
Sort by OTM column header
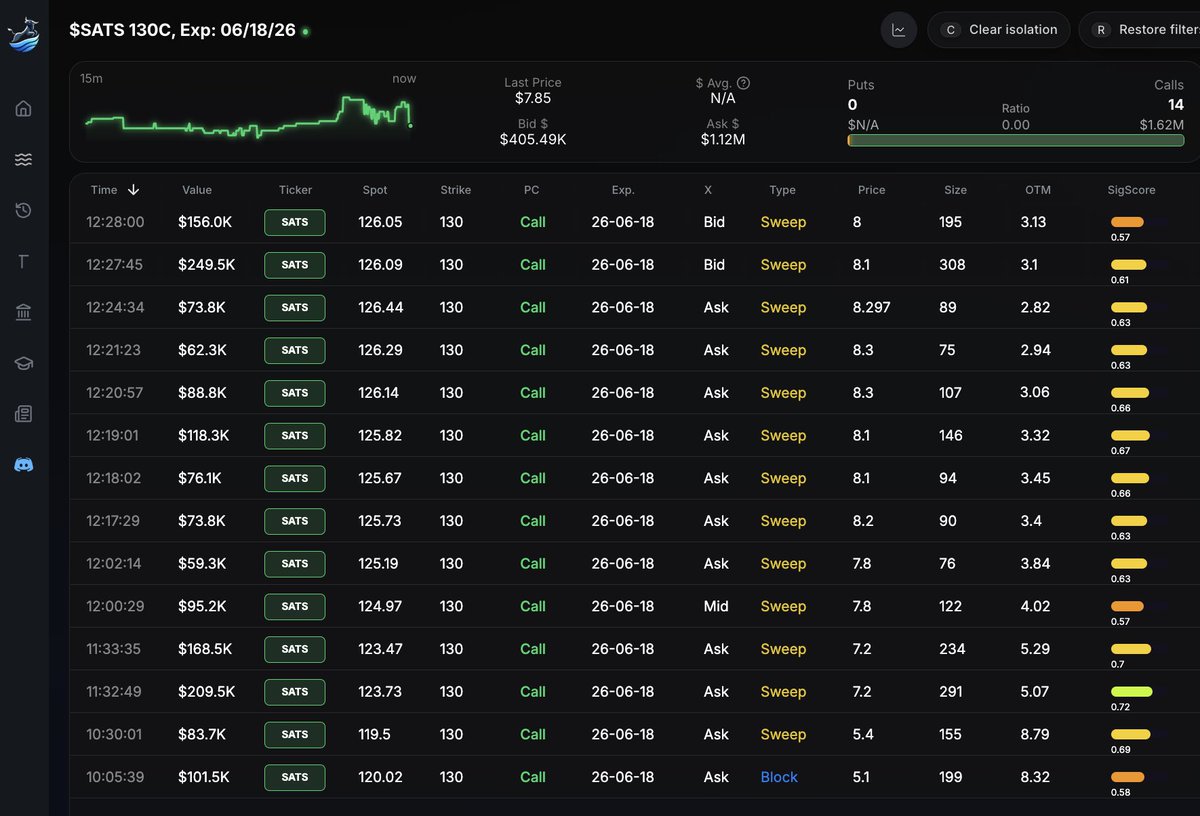[x=1038, y=190]
